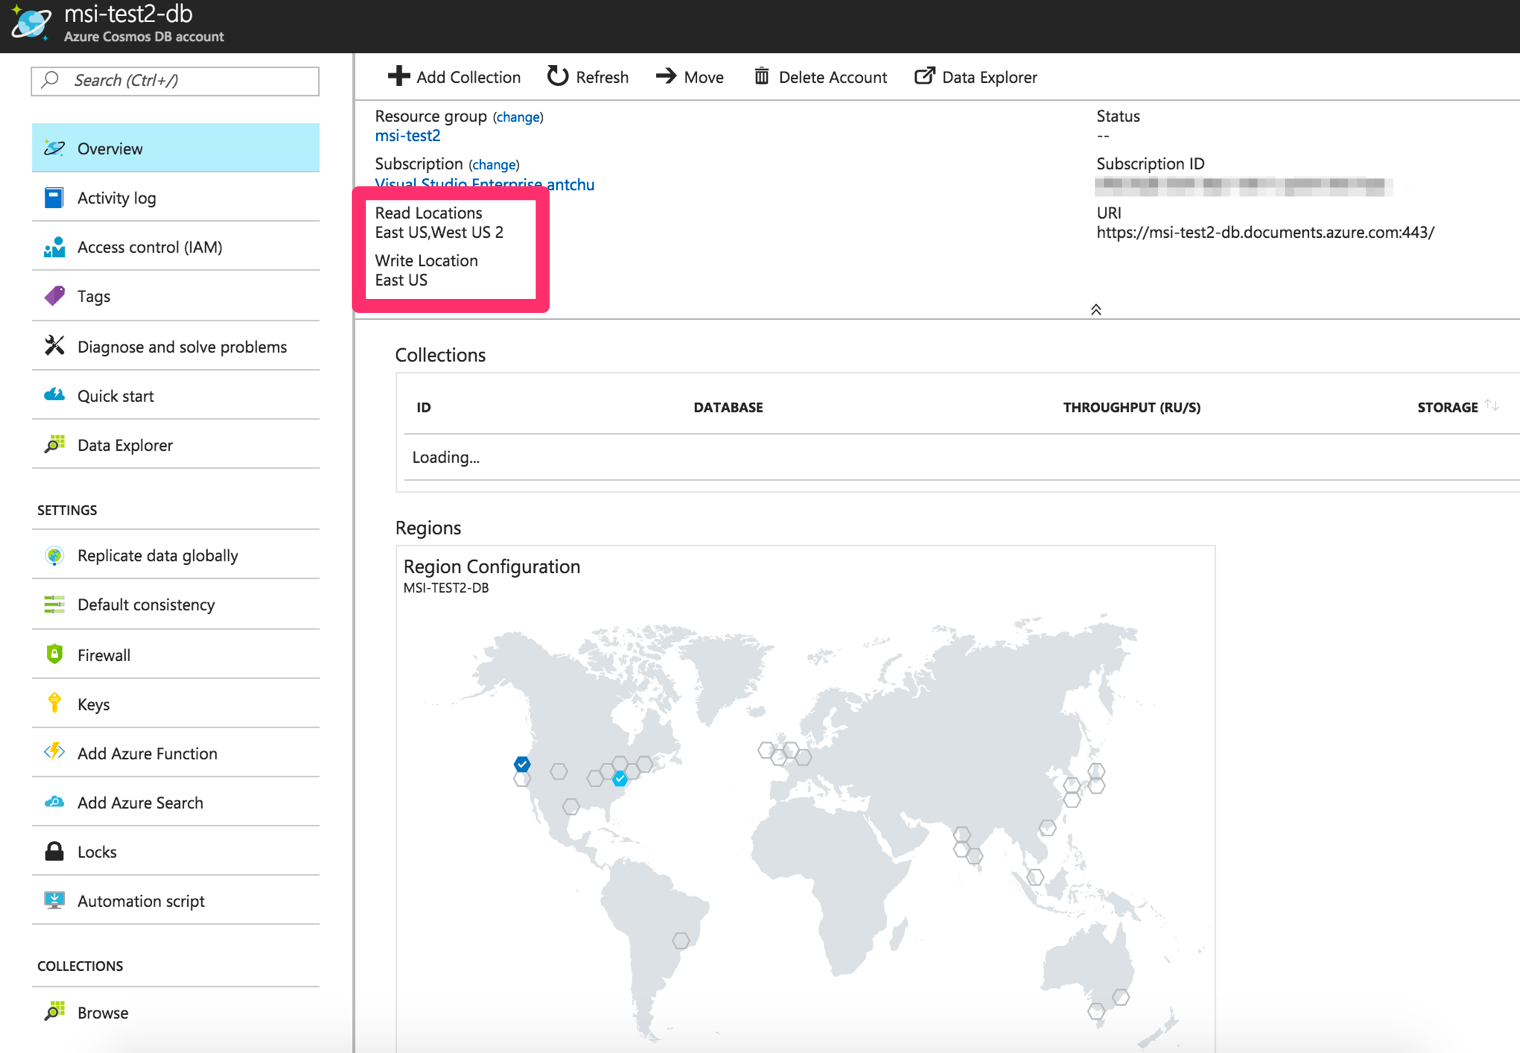Click the account URI text
The image size is (1520, 1053).
1265,232
